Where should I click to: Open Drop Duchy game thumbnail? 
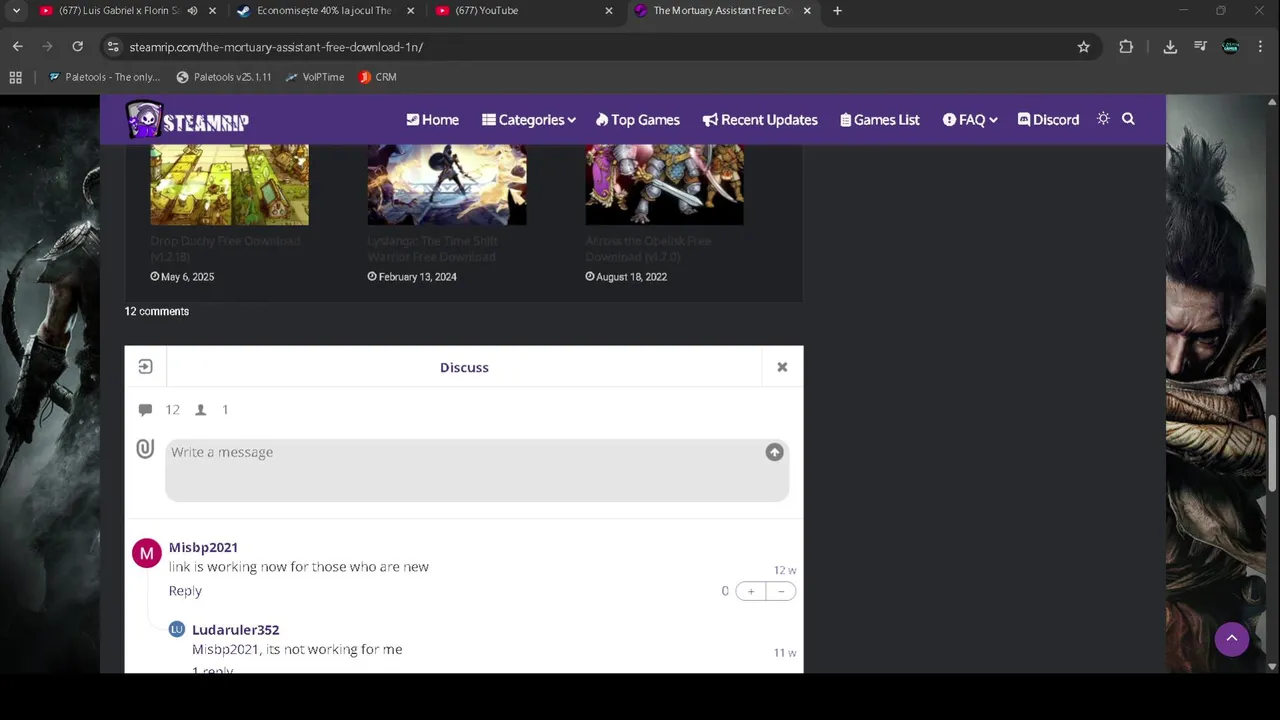[229, 185]
